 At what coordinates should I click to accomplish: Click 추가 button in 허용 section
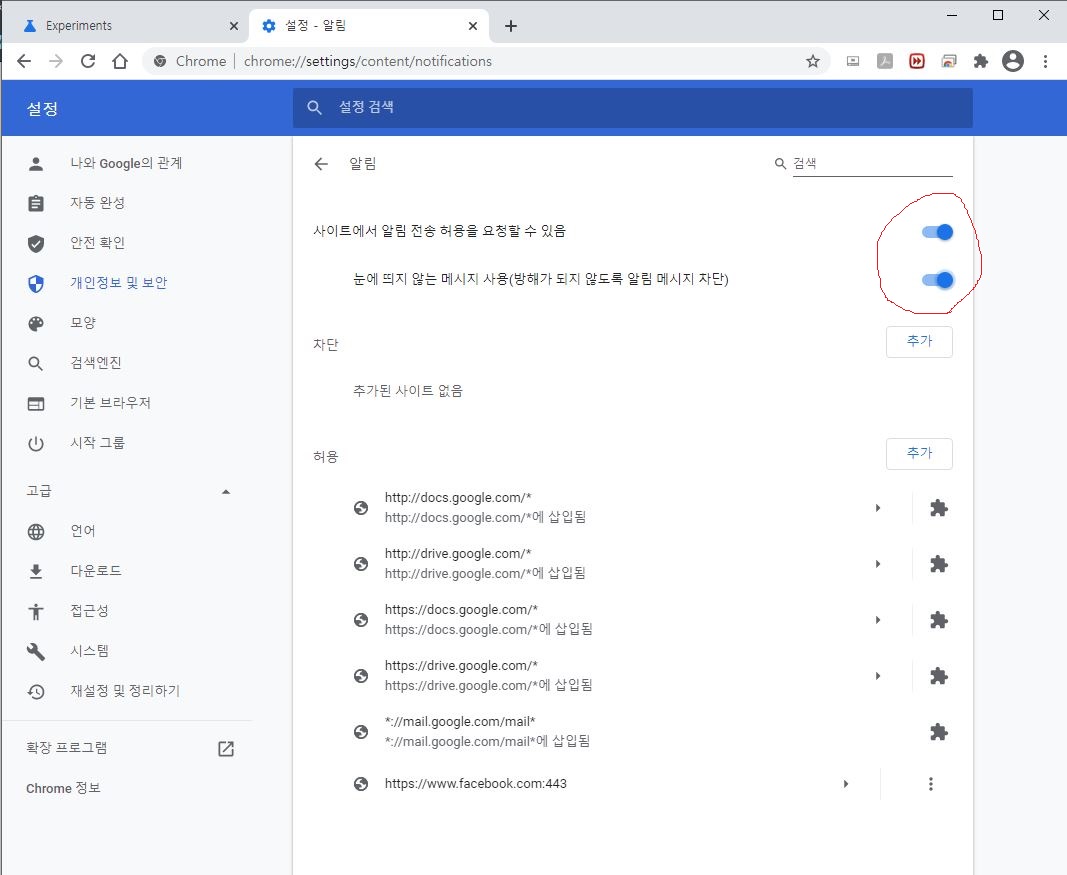[x=919, y=454]
